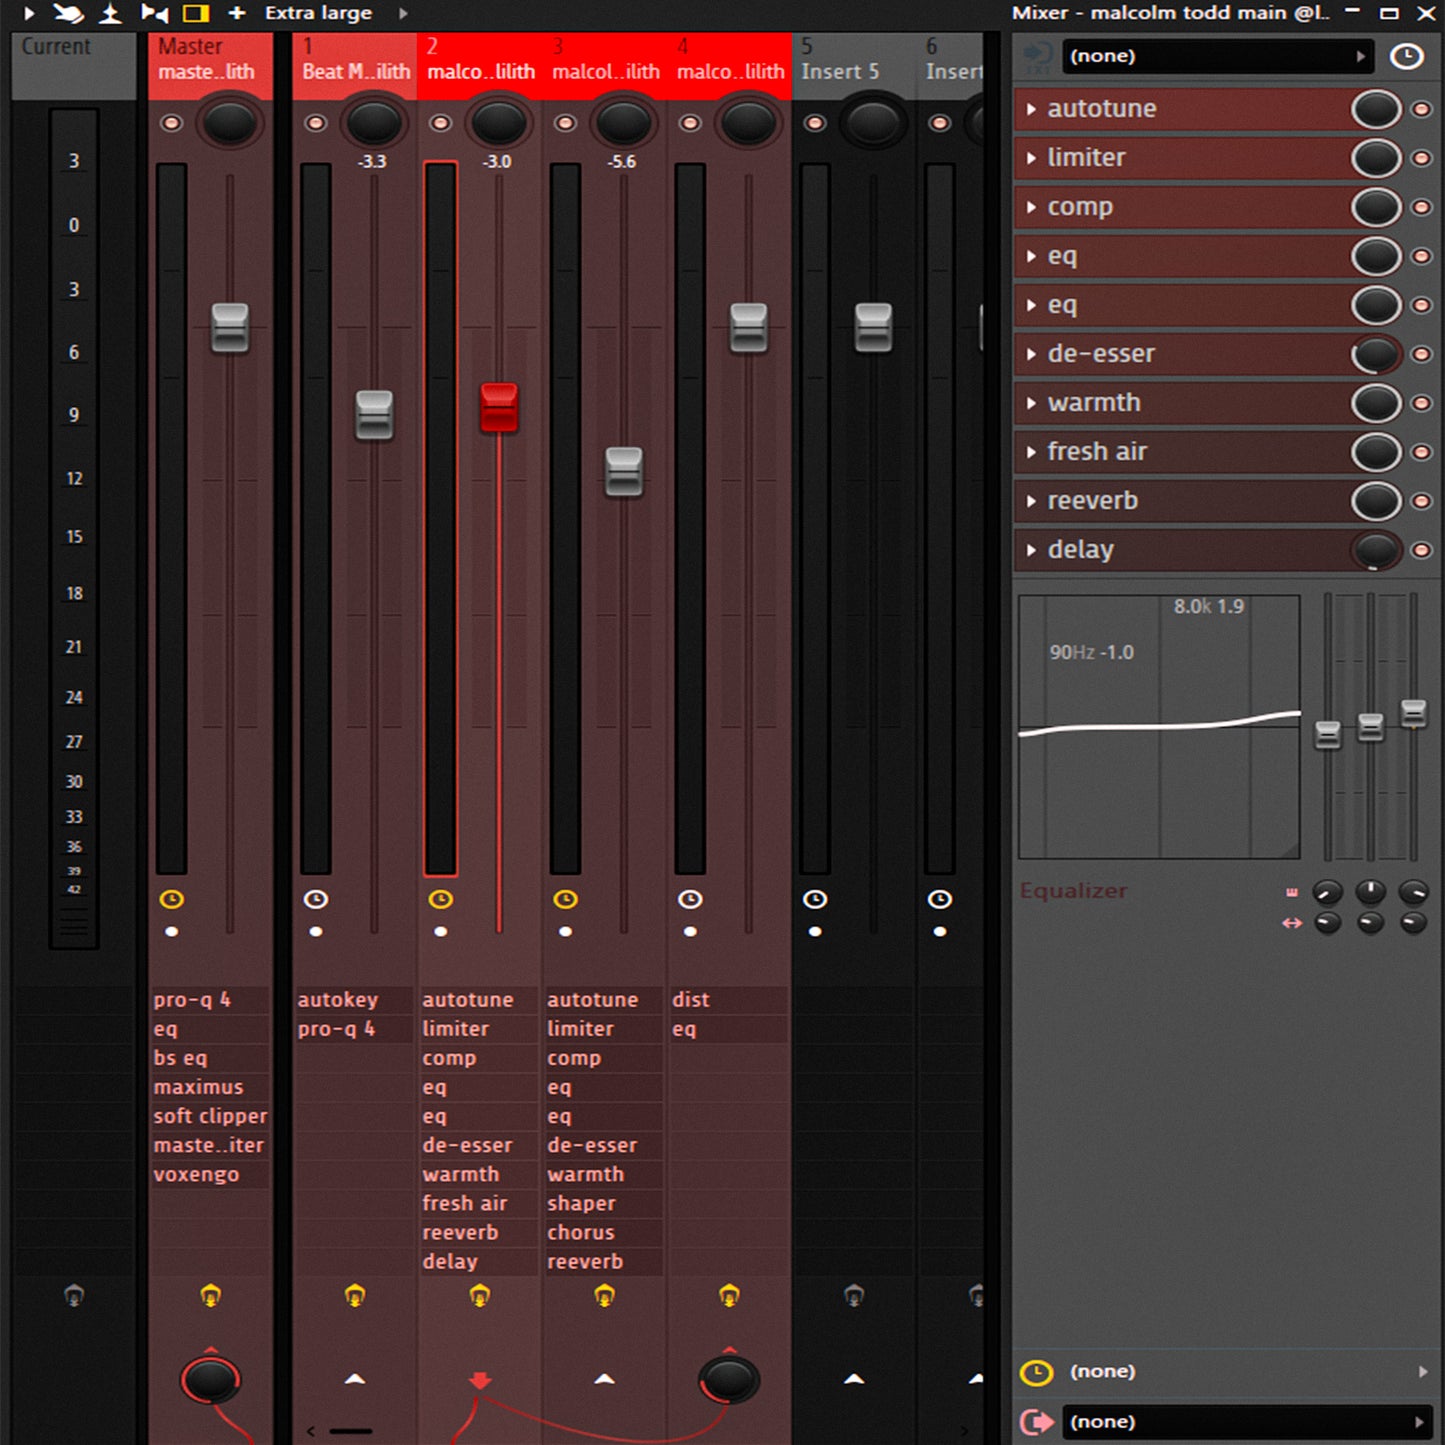Open the chorus plugin on track 3
Viewport: 1445px width, 1445px height.
(604, 1232)
